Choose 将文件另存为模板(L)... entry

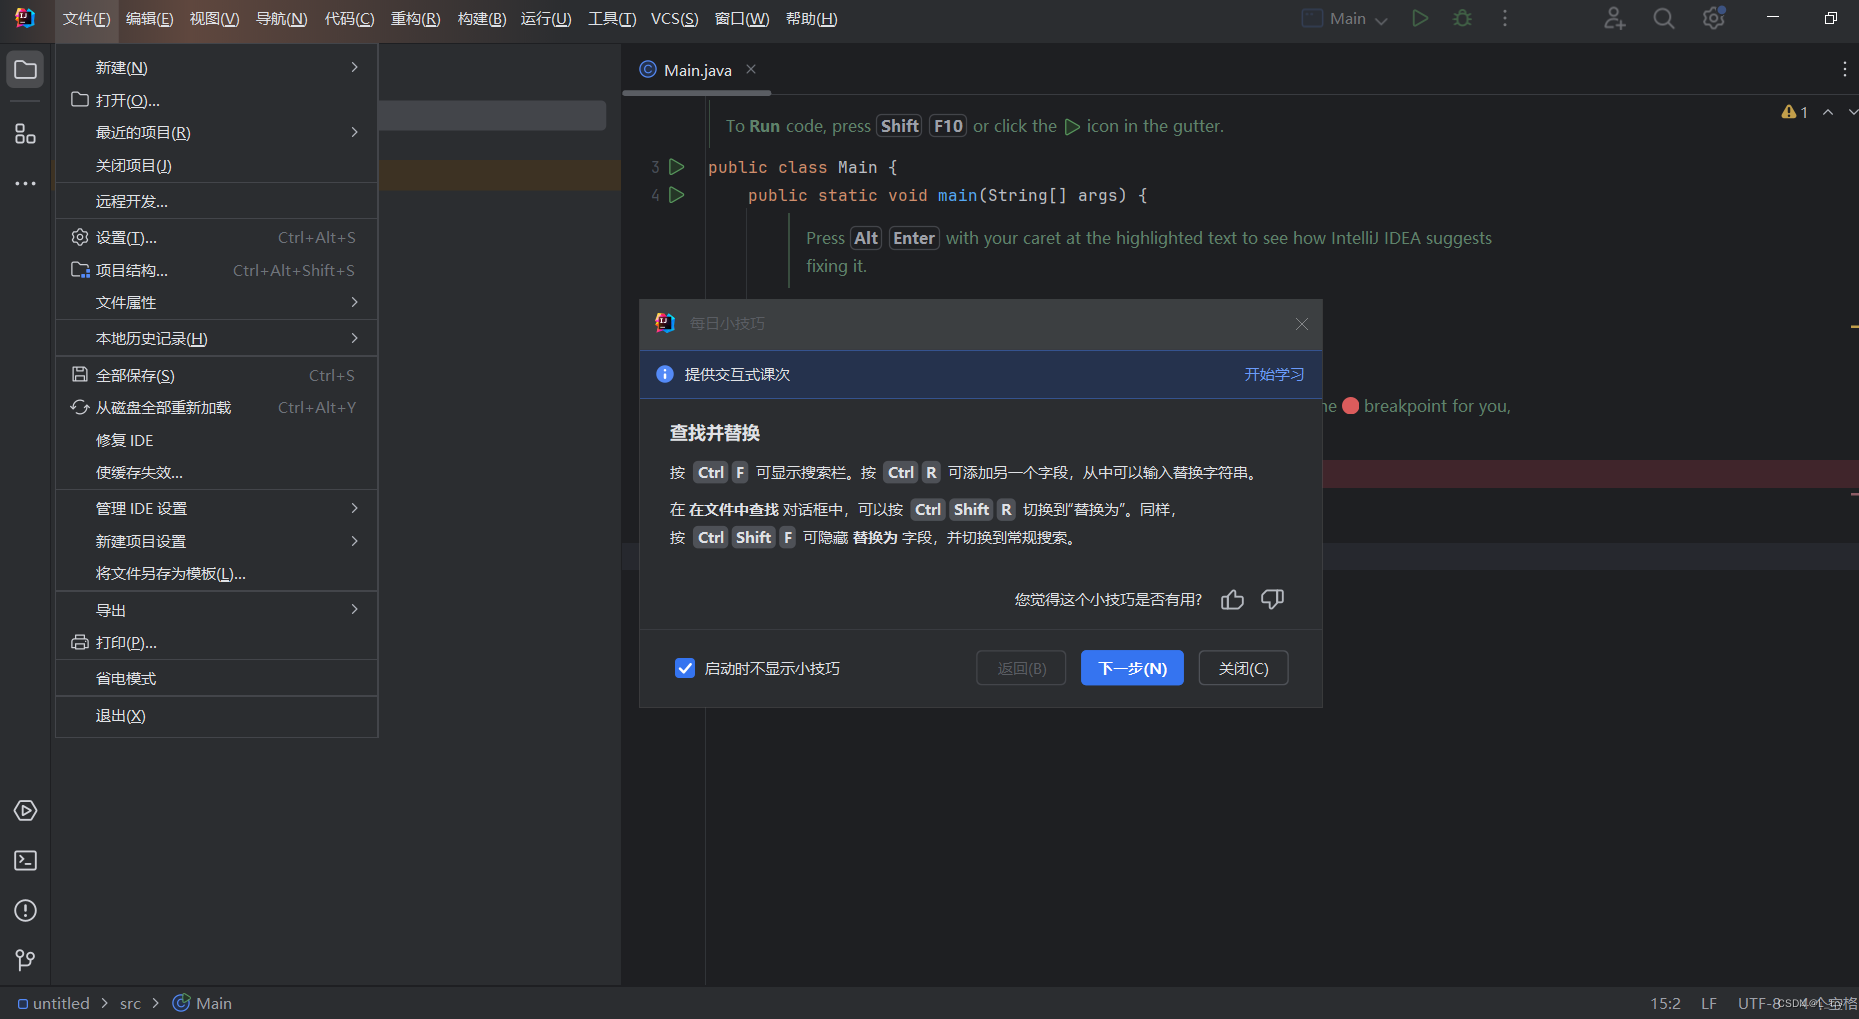216,573
